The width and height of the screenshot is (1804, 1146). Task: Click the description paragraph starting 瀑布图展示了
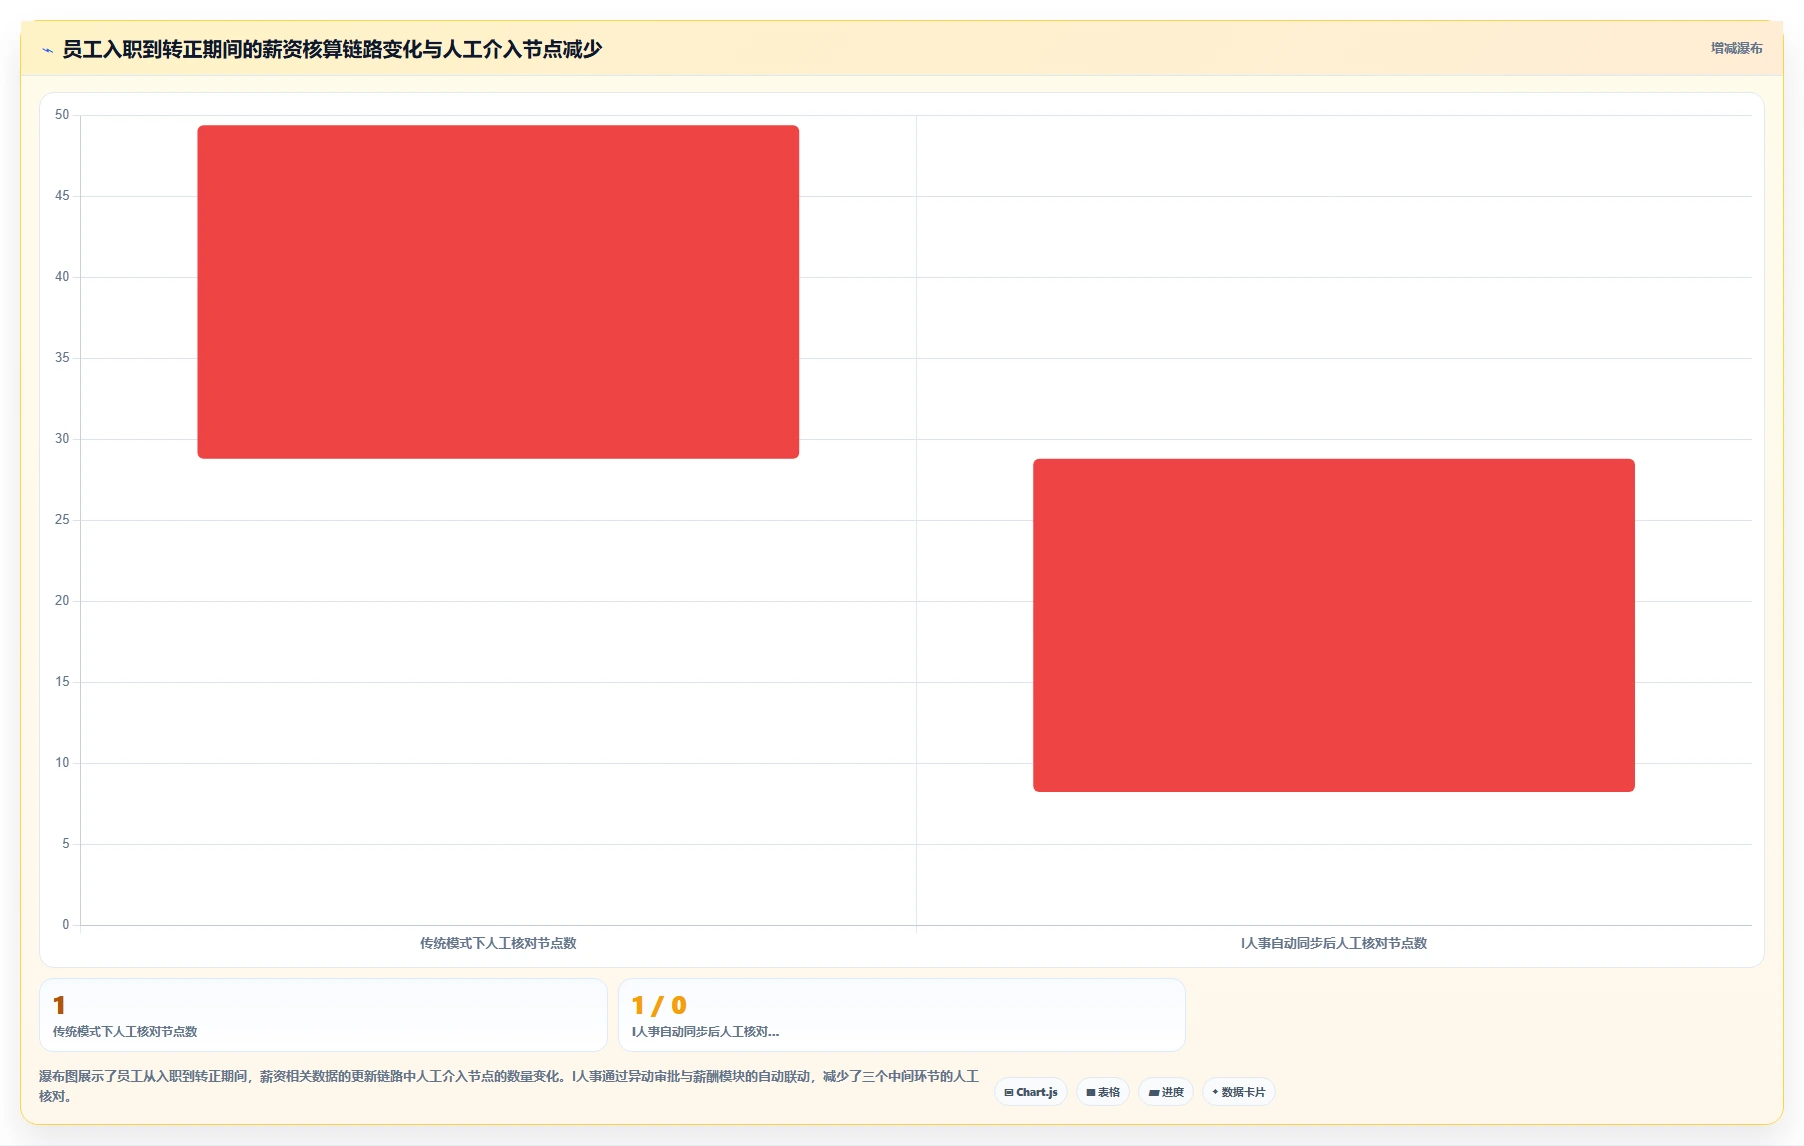pyautogui.click(x=509, y=1086)
